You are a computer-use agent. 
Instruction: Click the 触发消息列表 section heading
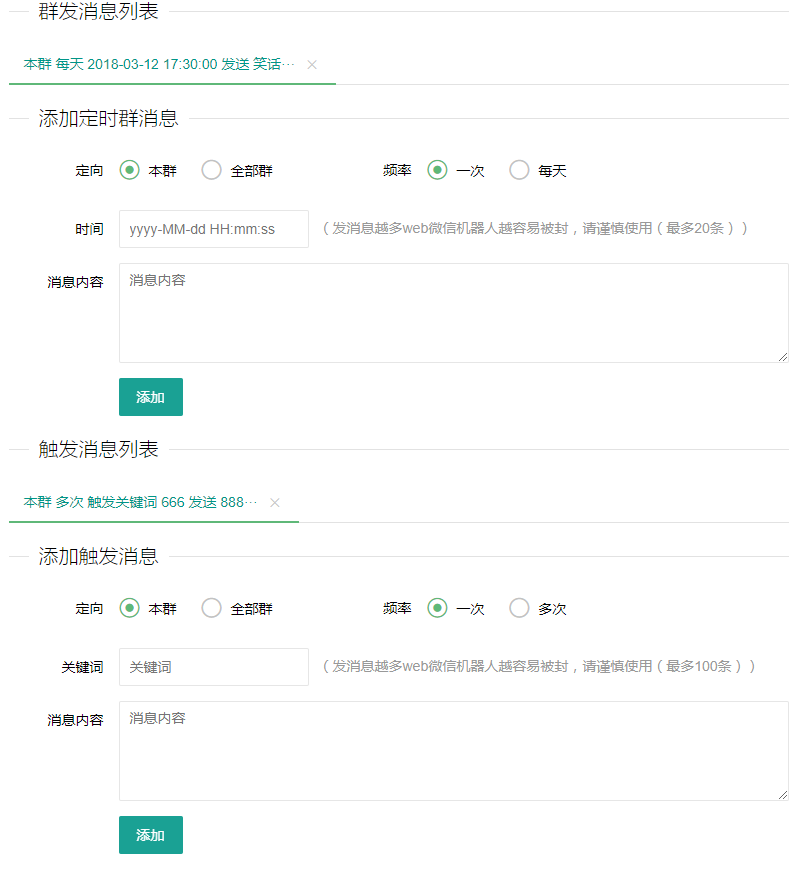pos(98,449)
